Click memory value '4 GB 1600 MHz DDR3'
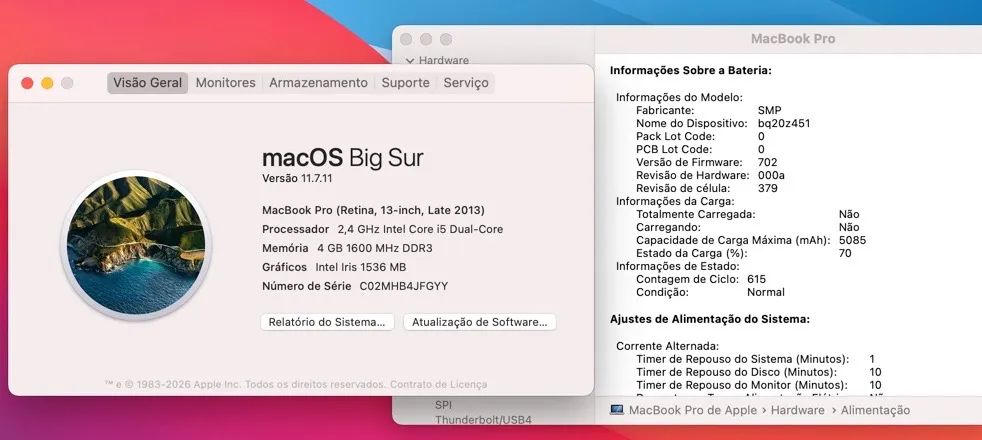Screen dimensions: 982x440 [x=375, y=248]
